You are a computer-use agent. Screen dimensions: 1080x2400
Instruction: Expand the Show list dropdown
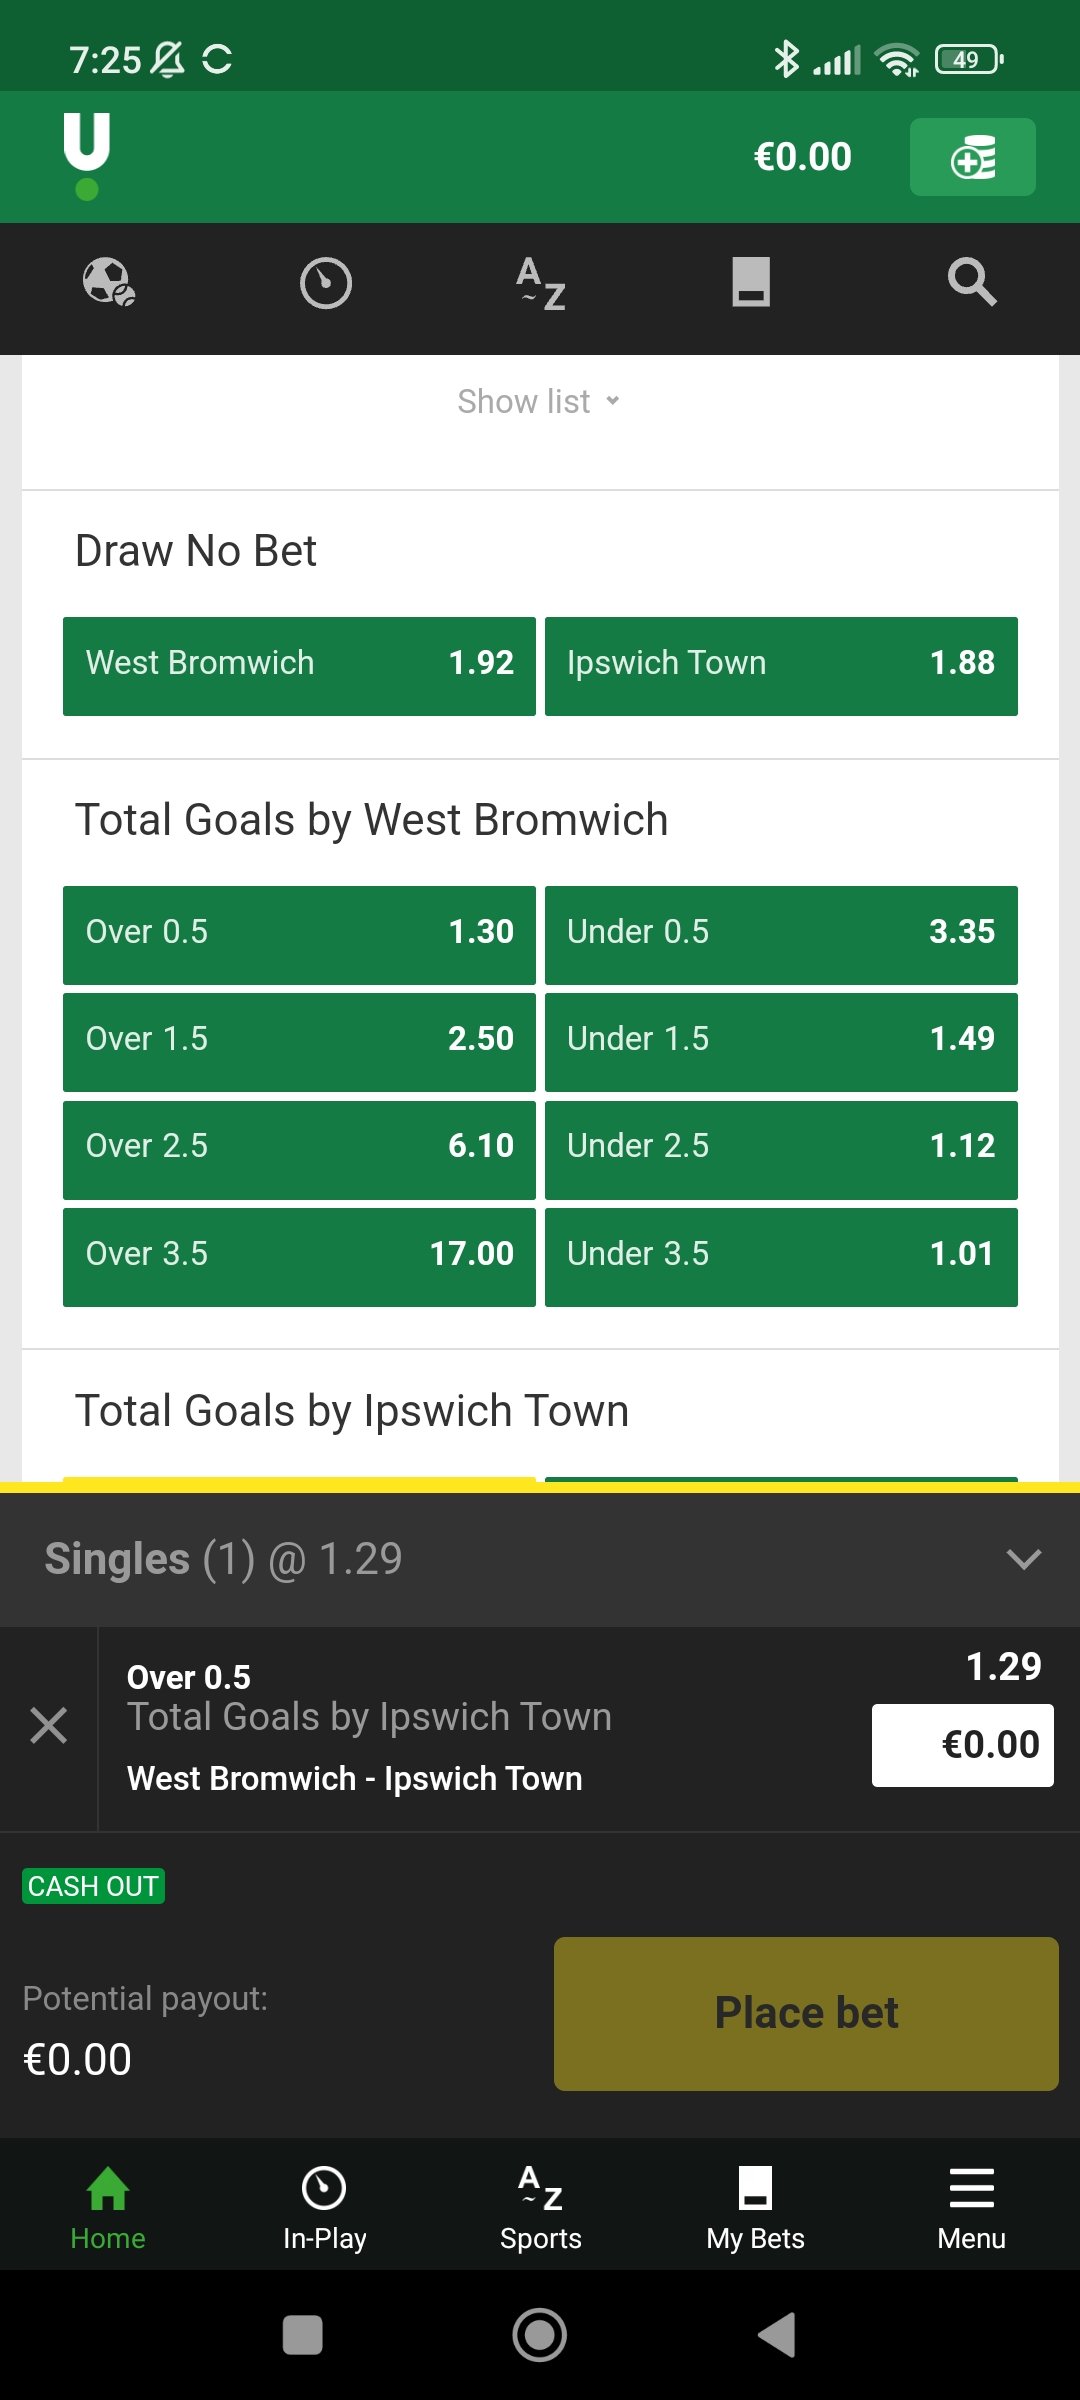point(539,401)
